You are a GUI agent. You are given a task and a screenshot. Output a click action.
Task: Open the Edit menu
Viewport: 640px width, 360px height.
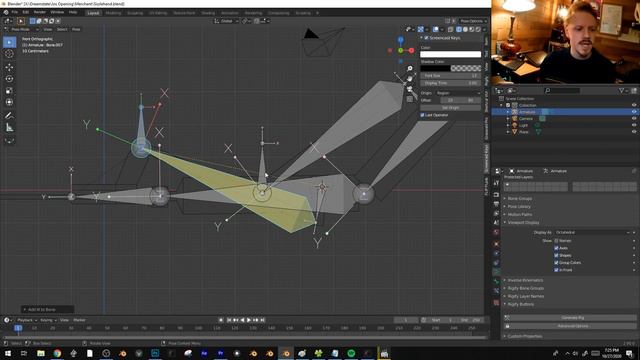pos(26,13)
